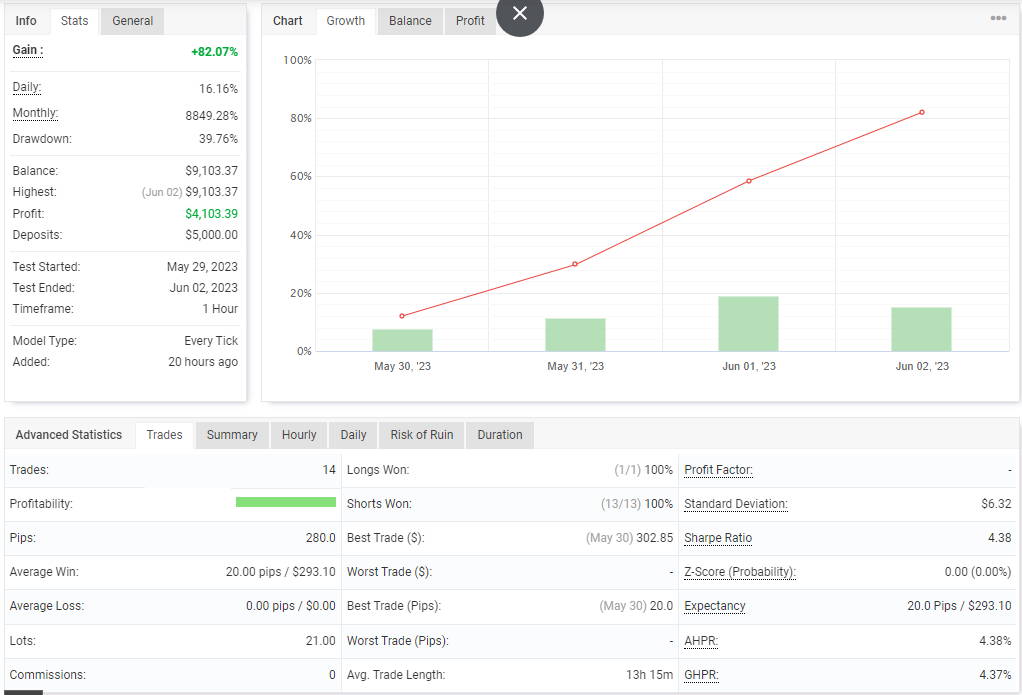Switch to the Stats tab
This screenshot has height=695, width=1022.
[x=74, y=21]
